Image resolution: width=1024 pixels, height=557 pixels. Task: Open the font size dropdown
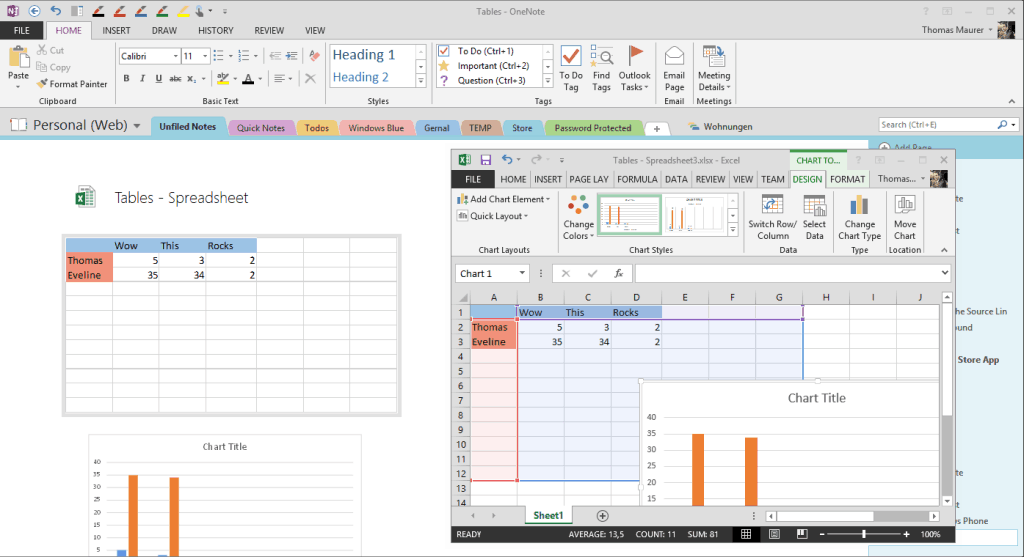(204, 56)
